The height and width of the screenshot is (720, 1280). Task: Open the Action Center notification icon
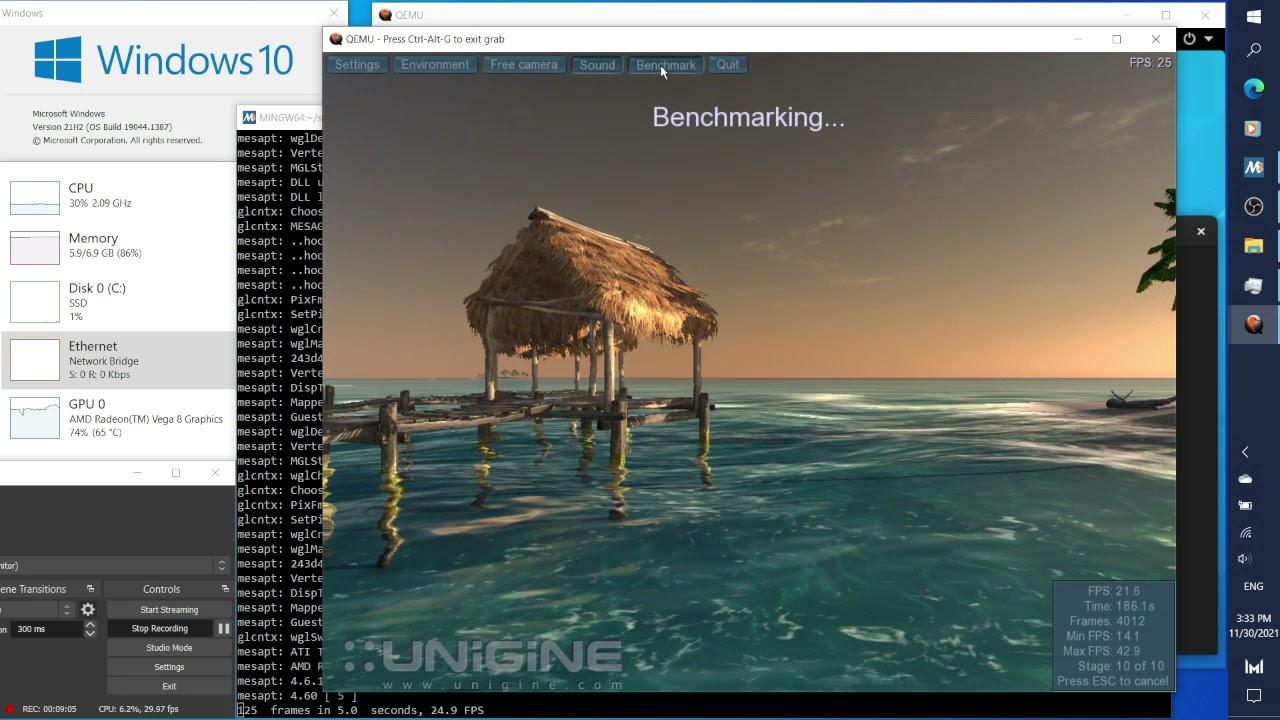coord(1254,696)
